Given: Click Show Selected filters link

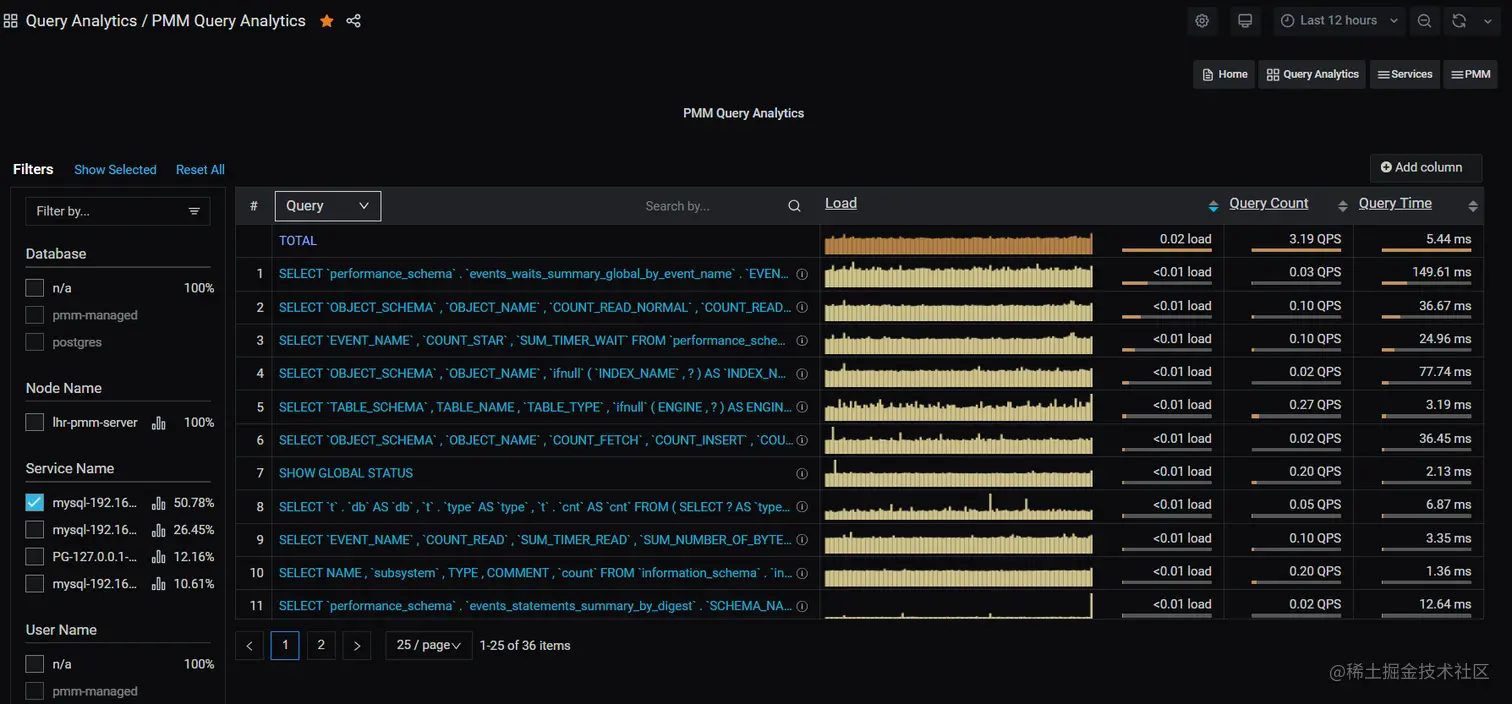Looking at the screenshot, I should tap(115, 170).
